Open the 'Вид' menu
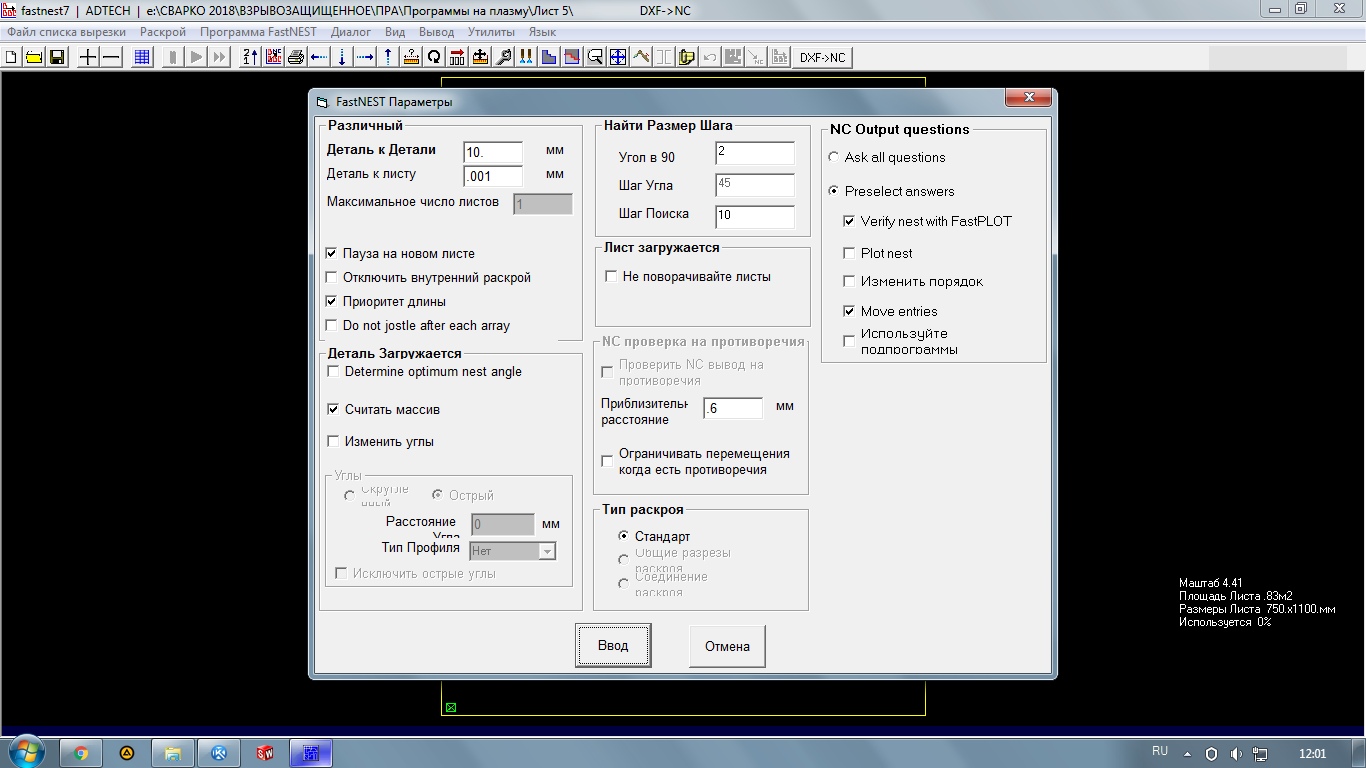The width and height of the screenshot is (1366, 768). (x=395, y=32)
